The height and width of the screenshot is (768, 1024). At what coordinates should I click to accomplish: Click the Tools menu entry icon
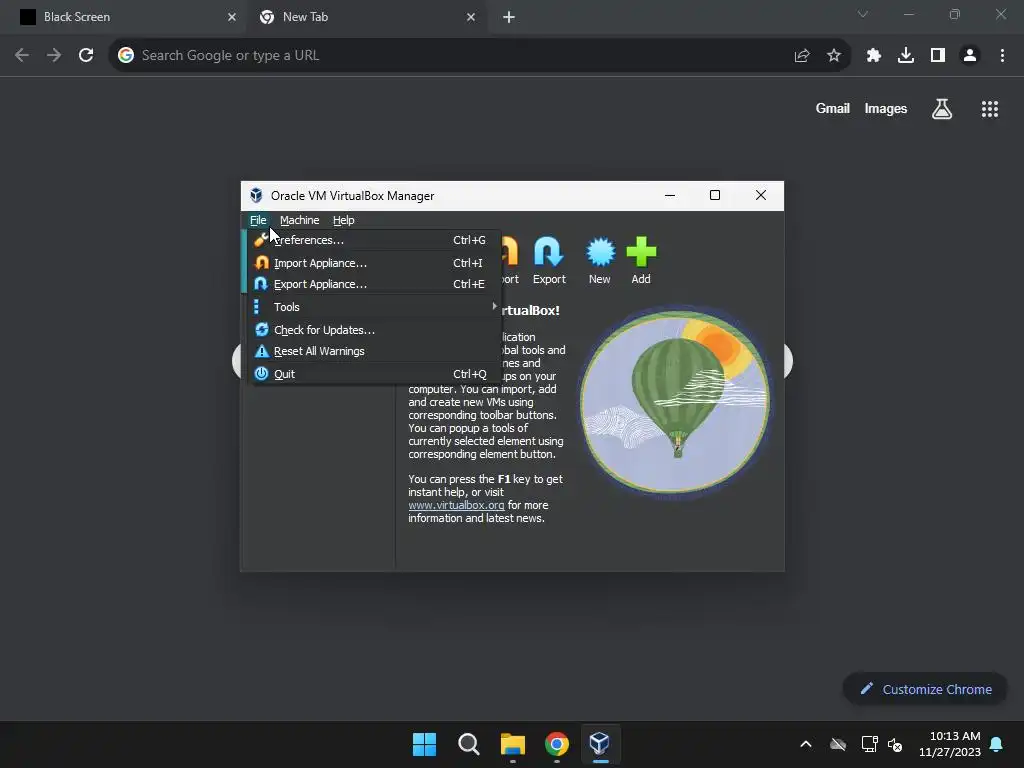click(x=257, y=306)
